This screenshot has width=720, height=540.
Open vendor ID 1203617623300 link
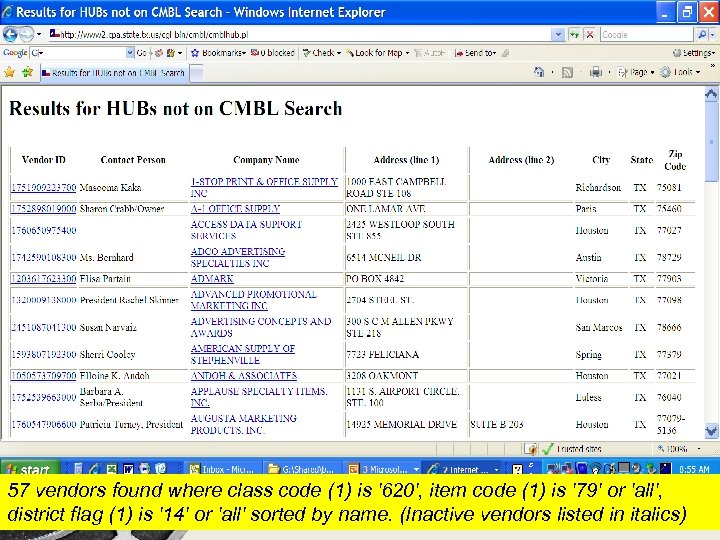point(44,279)
